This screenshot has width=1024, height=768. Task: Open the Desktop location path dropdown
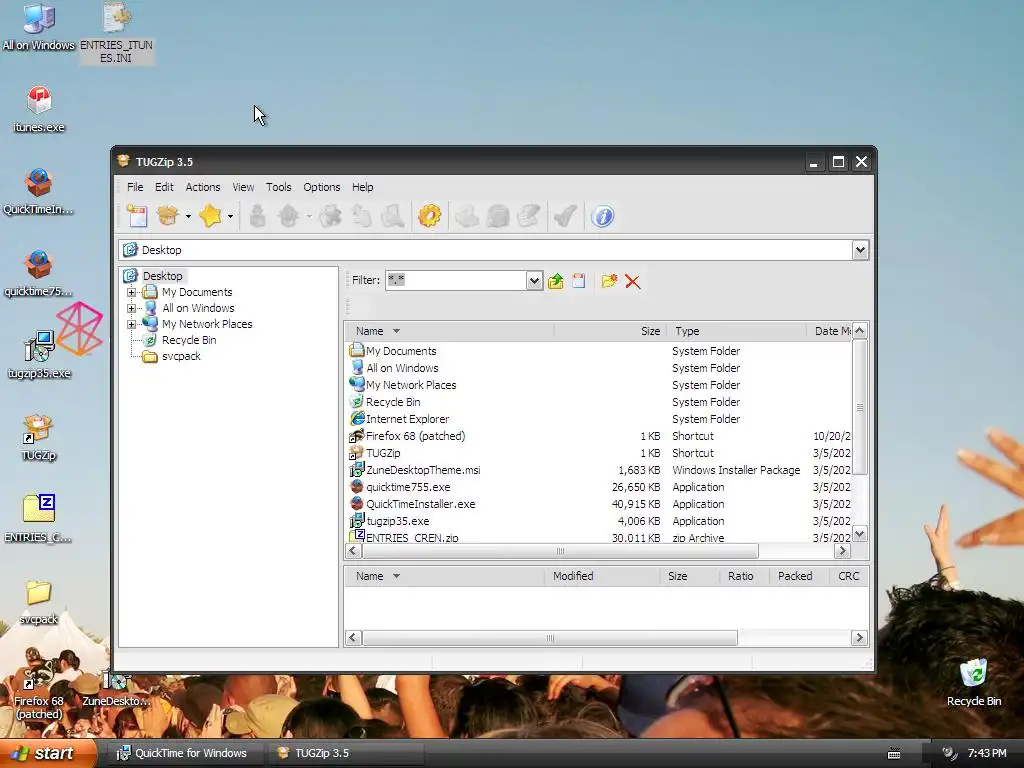point(860,249)
